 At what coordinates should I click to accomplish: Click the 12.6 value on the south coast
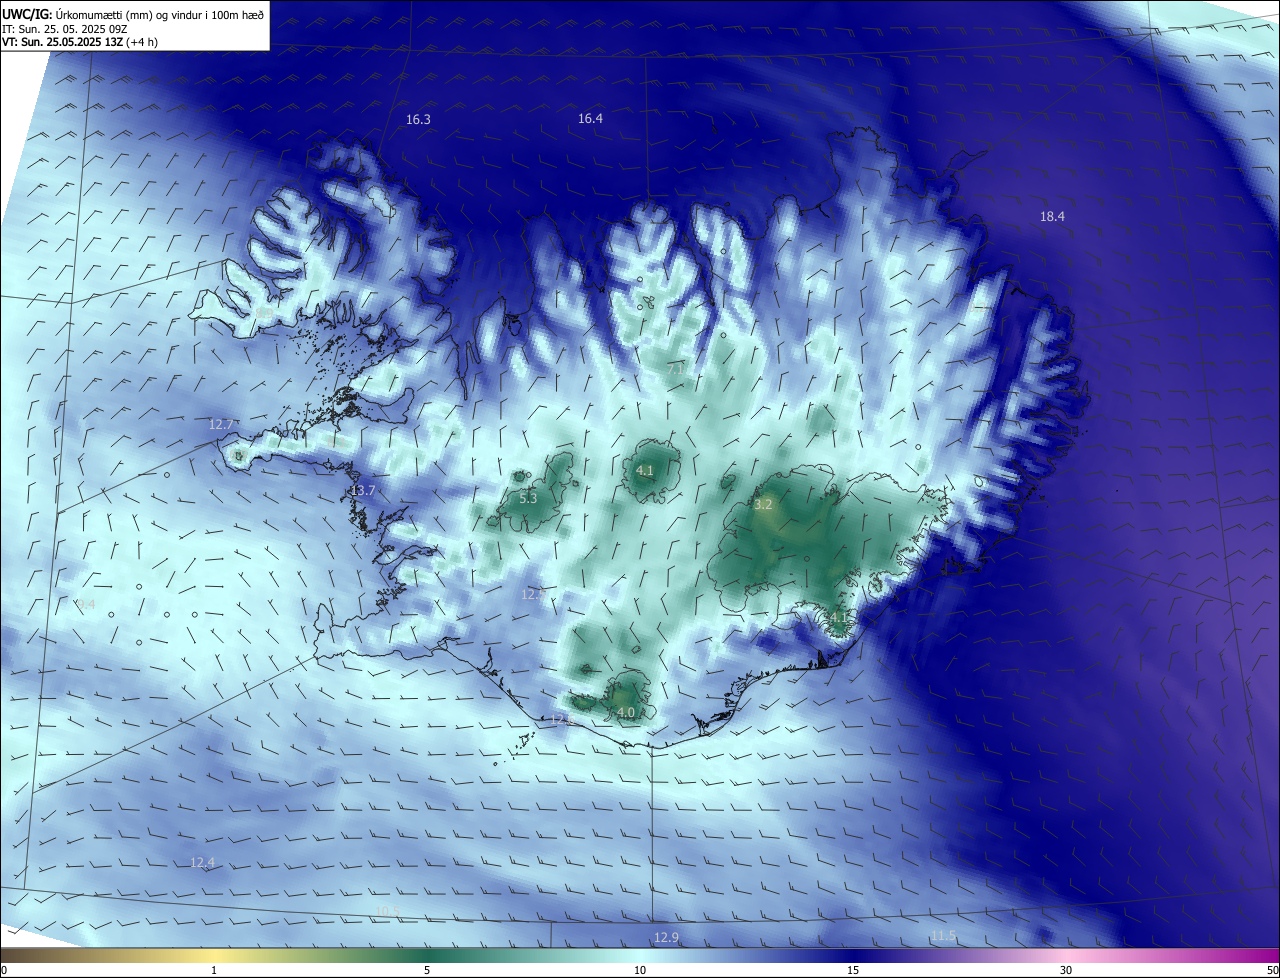point(563,719)
